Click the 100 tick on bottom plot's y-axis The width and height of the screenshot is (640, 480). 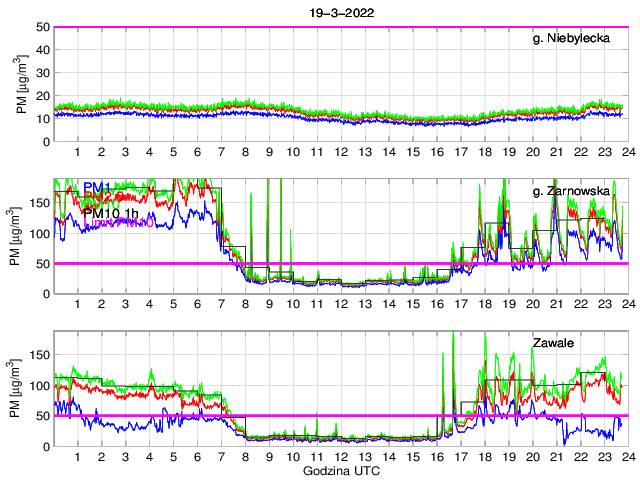[40, 385]
